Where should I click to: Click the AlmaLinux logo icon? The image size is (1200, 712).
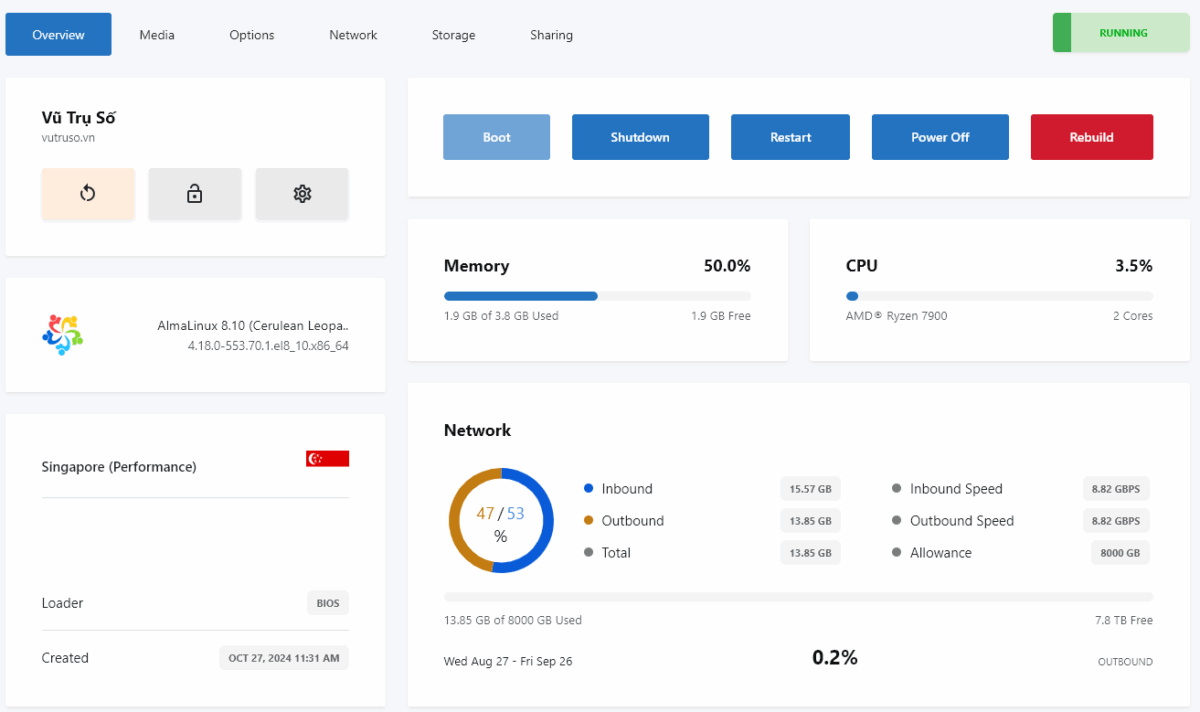(63, 335)
